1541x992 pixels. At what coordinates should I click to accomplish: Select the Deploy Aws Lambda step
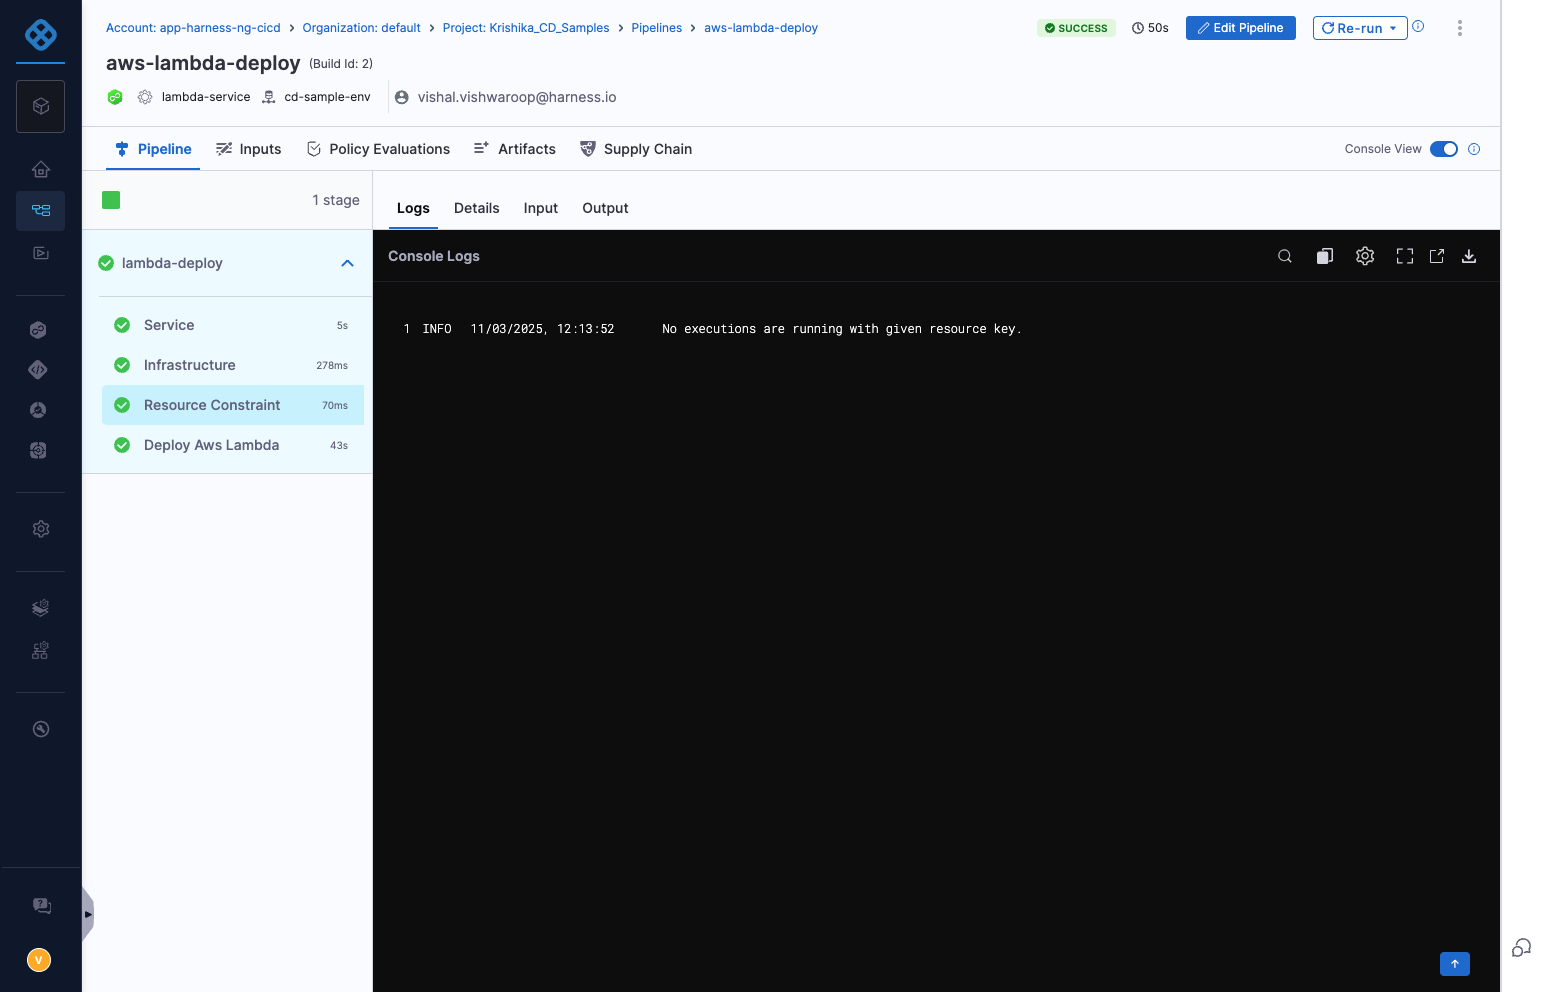coord(233,445)
